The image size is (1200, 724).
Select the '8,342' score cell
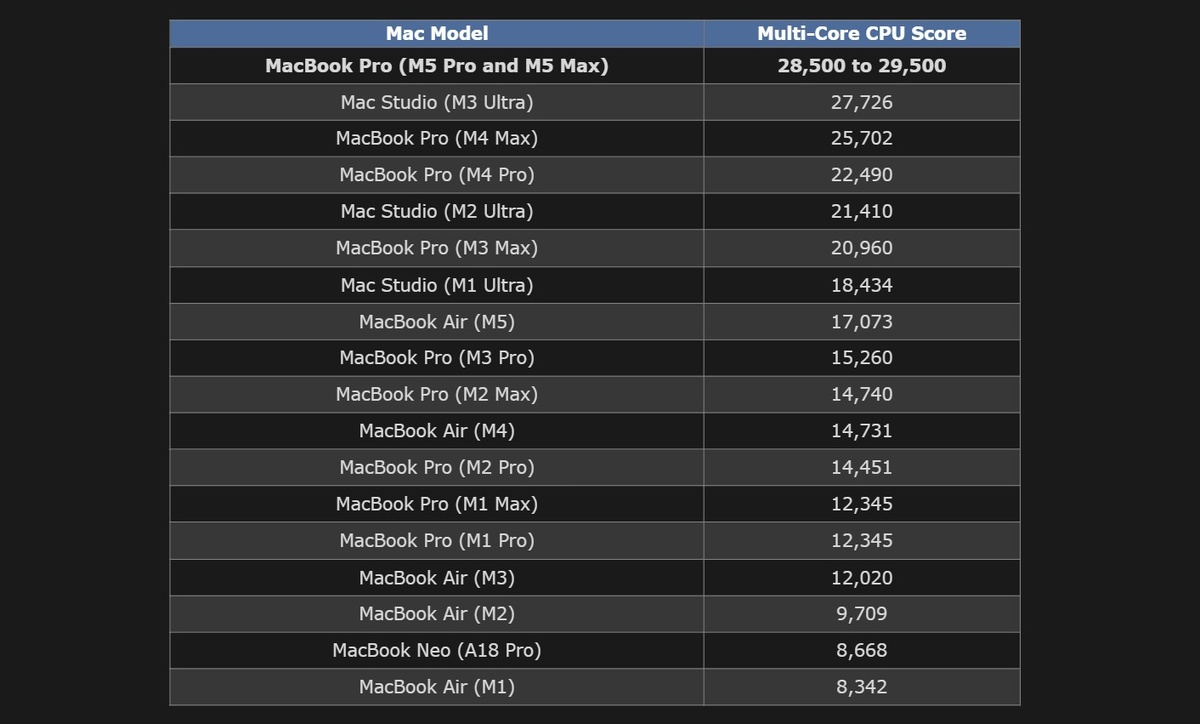coord(862,687)
